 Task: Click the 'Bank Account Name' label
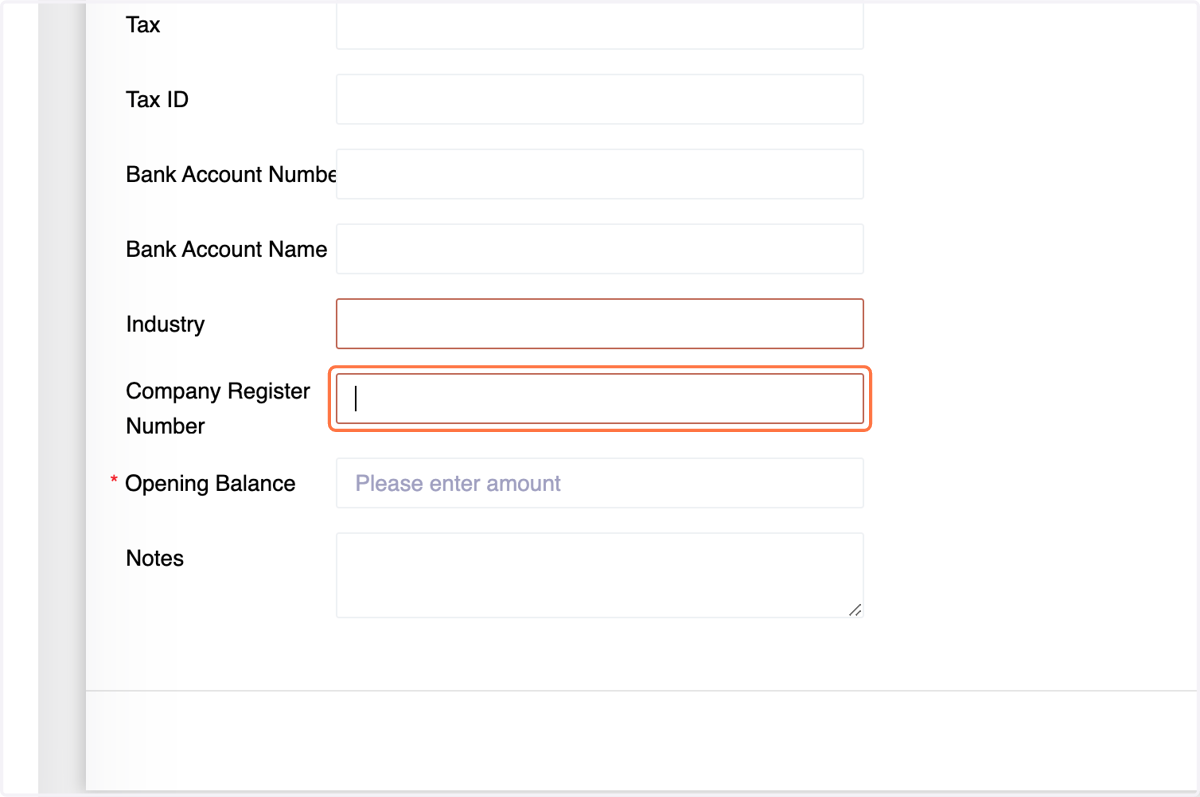coord(227,249)
